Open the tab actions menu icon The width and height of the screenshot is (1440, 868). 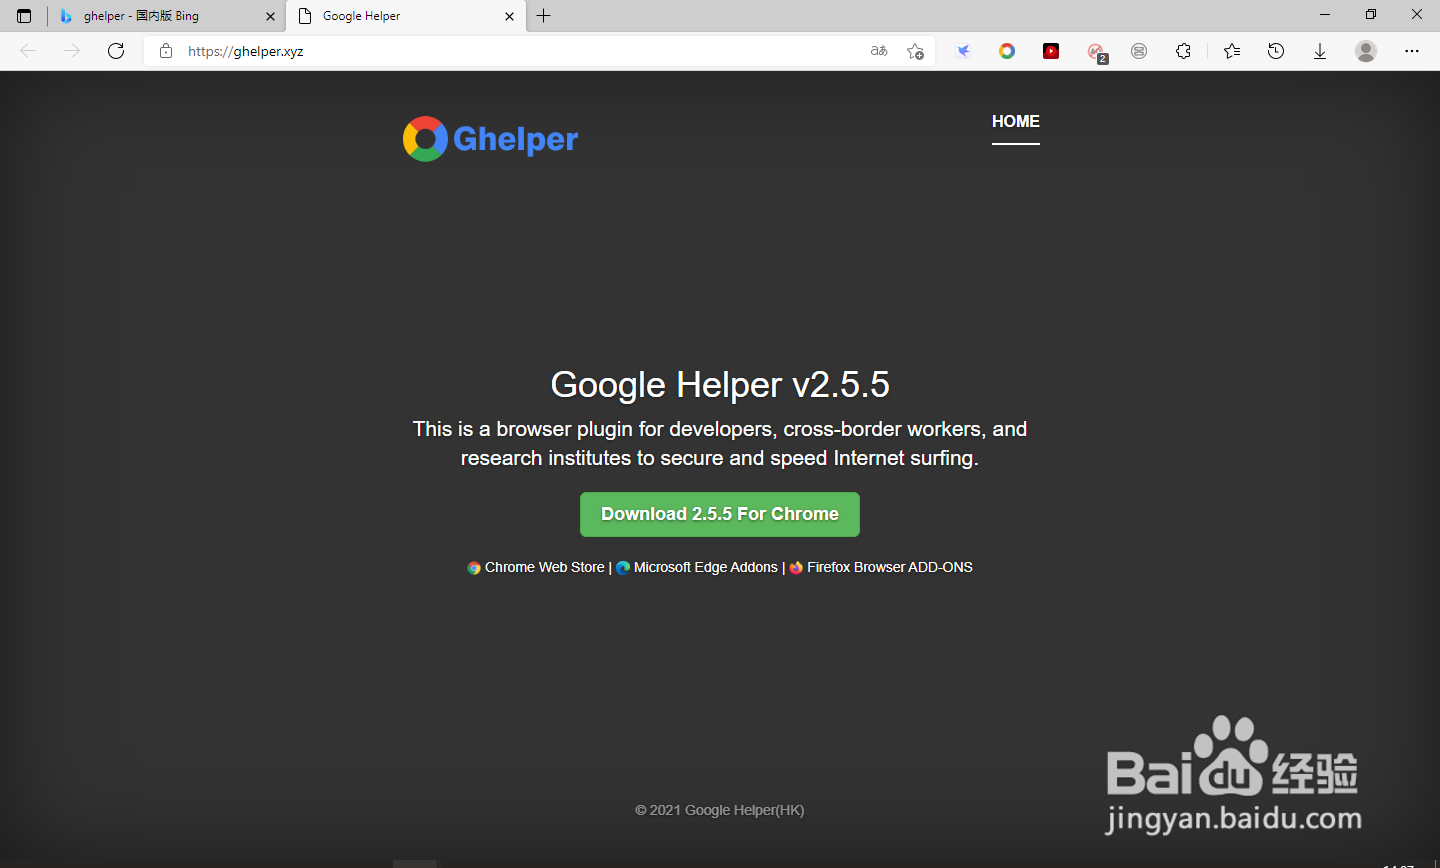[24, 16]
